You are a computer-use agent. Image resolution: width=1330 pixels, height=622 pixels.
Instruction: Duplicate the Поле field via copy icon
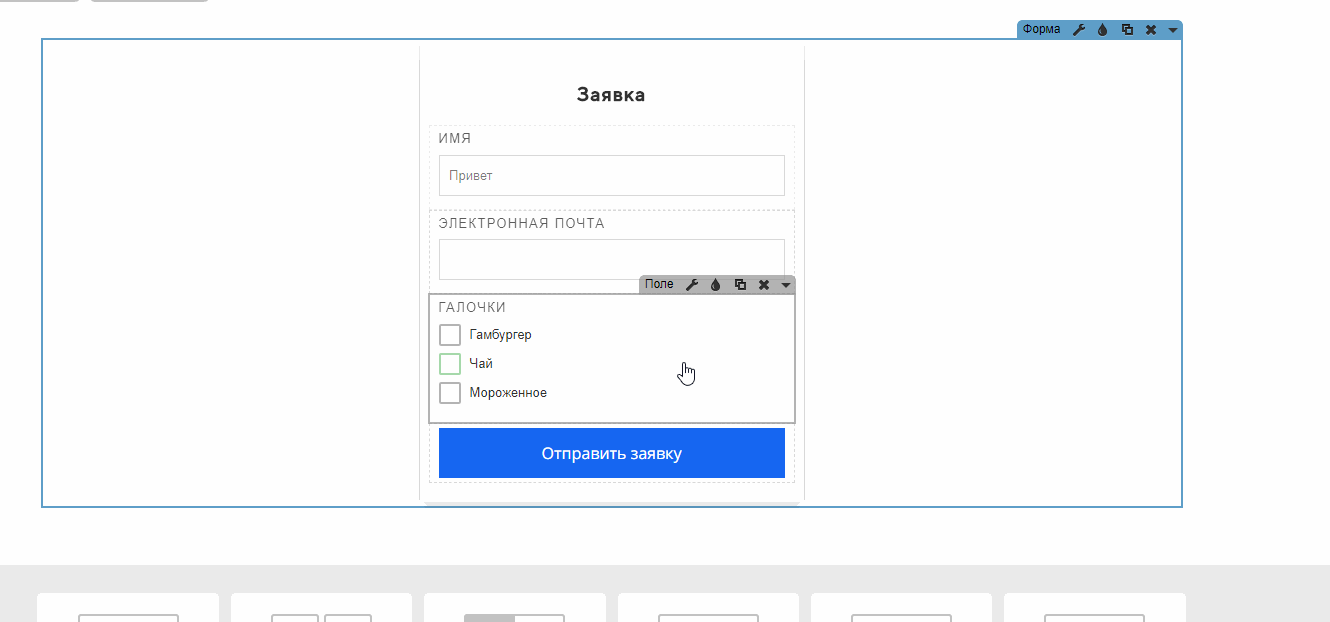coord(740,285)
